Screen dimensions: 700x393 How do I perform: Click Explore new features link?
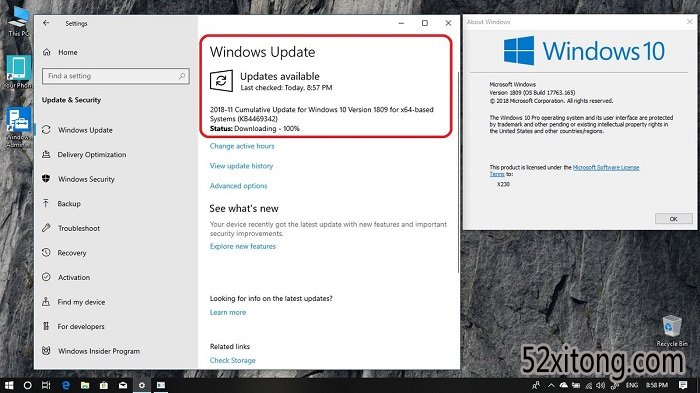(243, 247)
